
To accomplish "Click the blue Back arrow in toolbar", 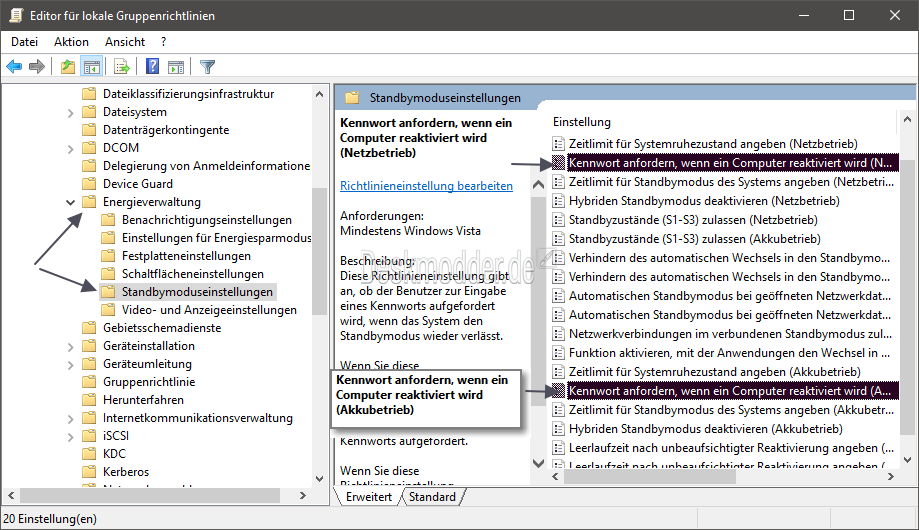I will [14, 67].
